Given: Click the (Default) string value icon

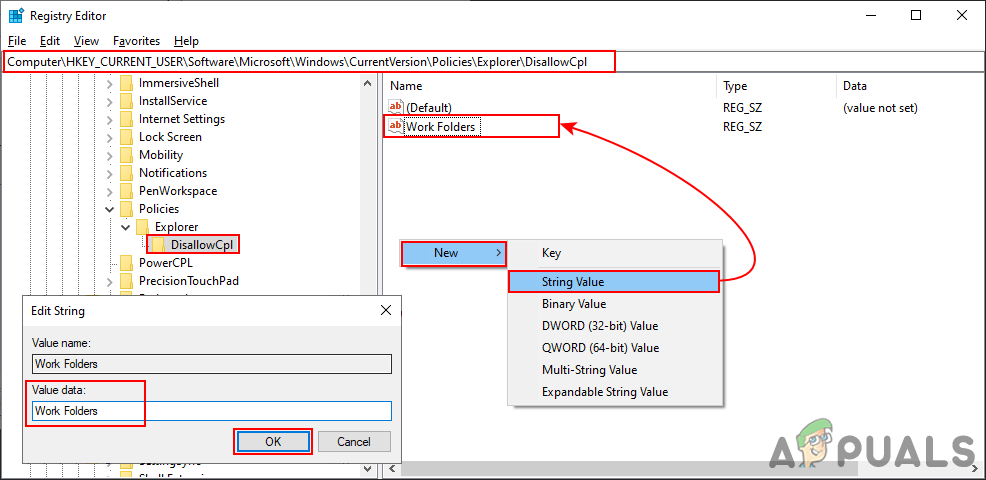Looking at the screenshot, I should 396,108.
